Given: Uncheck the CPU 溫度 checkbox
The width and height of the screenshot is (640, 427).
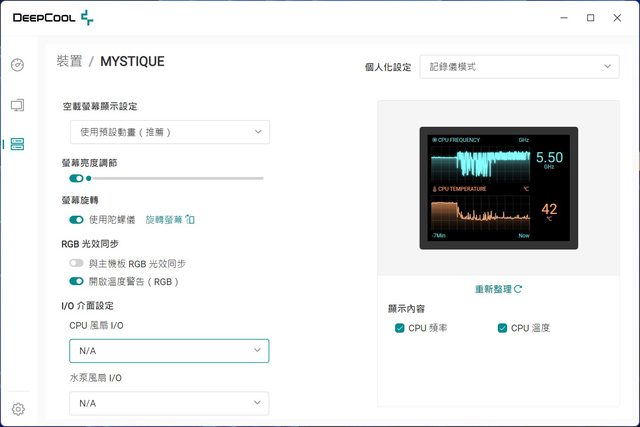Looking at the screenshot, I should point(502,328).
